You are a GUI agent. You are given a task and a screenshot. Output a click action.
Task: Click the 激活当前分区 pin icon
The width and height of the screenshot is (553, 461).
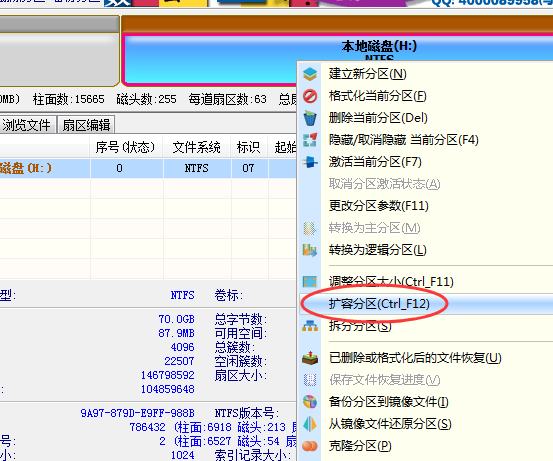pyautogui.click(x=310, y=162)
